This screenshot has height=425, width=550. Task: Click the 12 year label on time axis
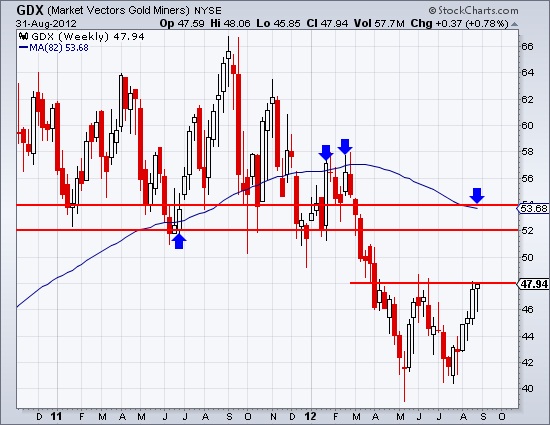click(x=310, y=417)
